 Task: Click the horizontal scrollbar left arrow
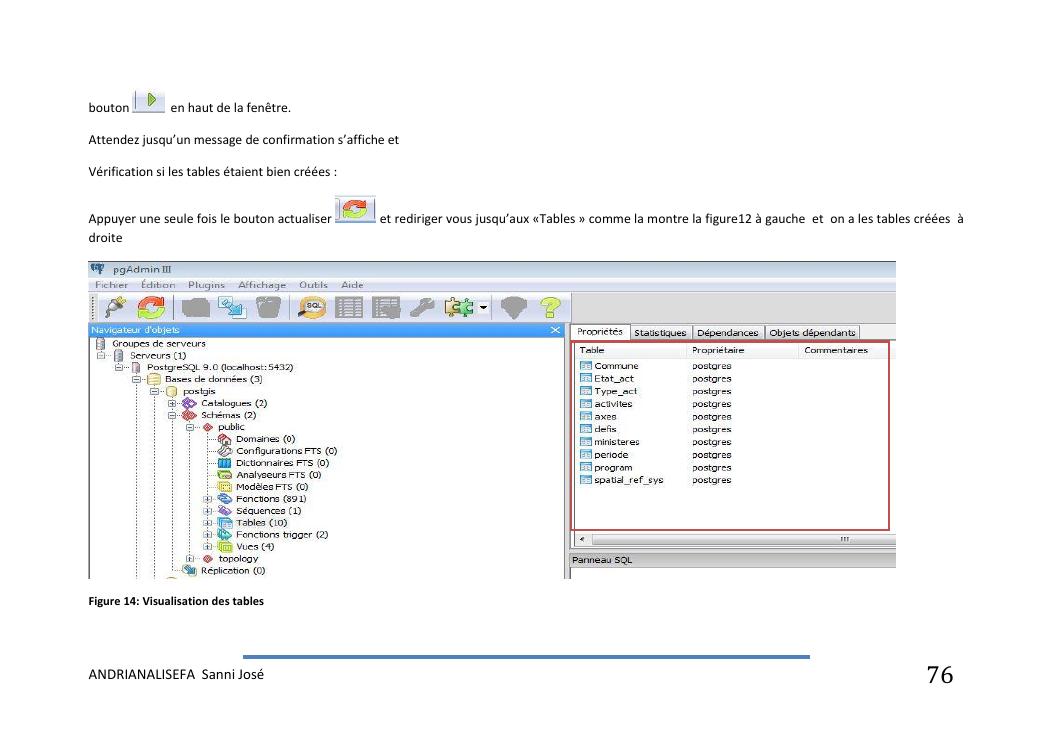581,540
